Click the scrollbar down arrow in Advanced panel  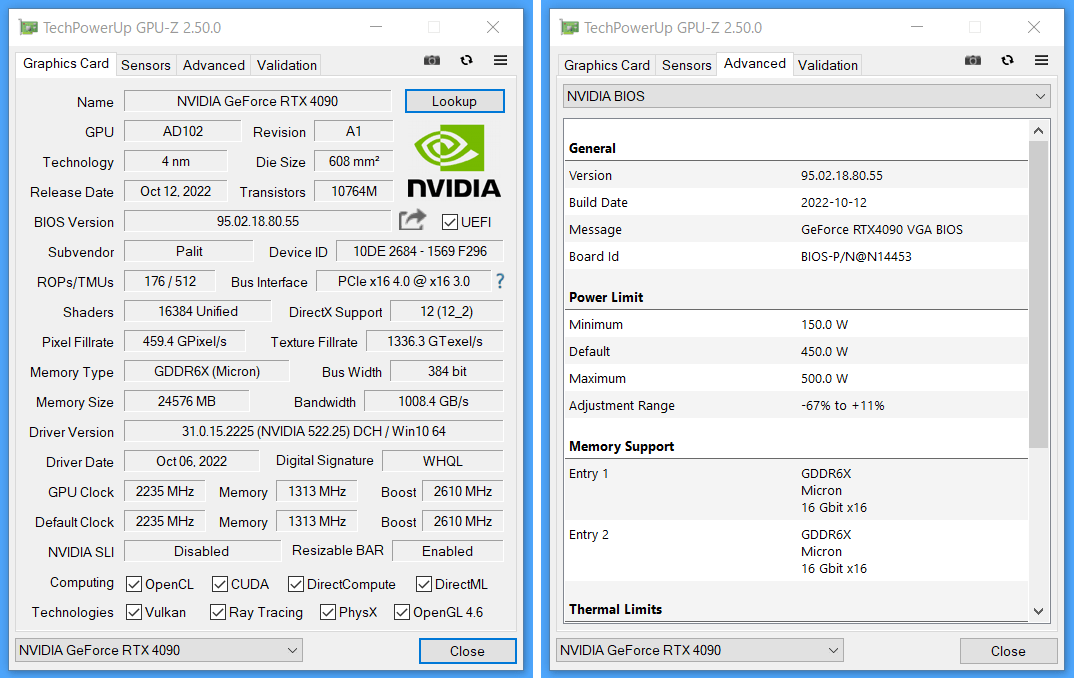click(1038, 611)
